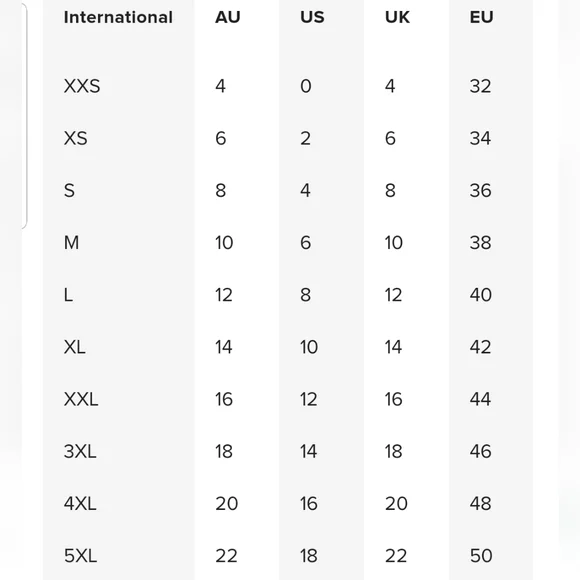Click the EU column header

[x=481, y=17]
